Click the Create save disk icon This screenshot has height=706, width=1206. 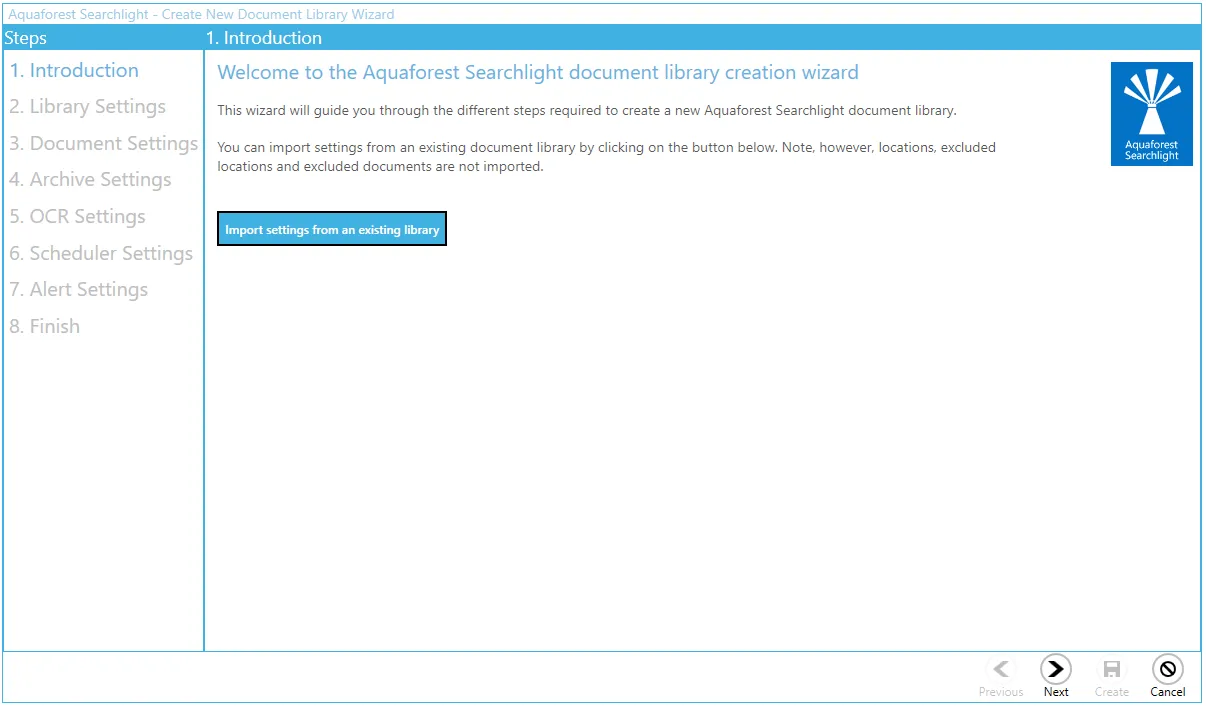point(1111,669)
